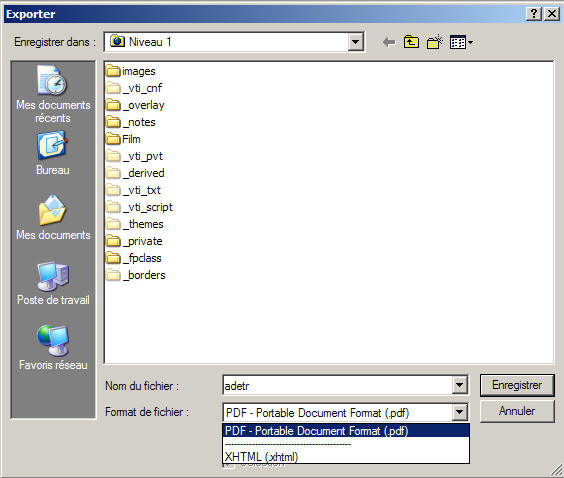Screen dimensions: 564x478
Task: Go up one folder level
Action: pyautogui.click(x=411, y=42)
